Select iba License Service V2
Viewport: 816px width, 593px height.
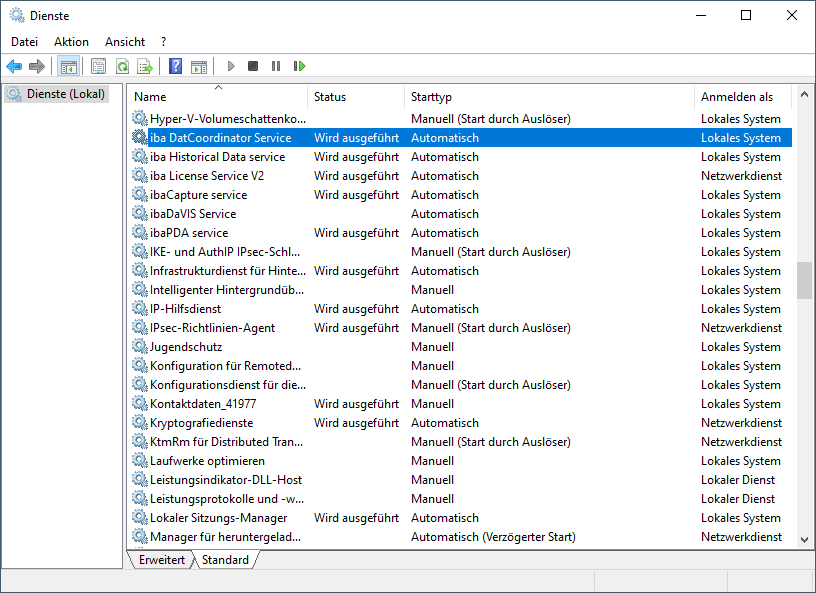click(x=461, y=175)
